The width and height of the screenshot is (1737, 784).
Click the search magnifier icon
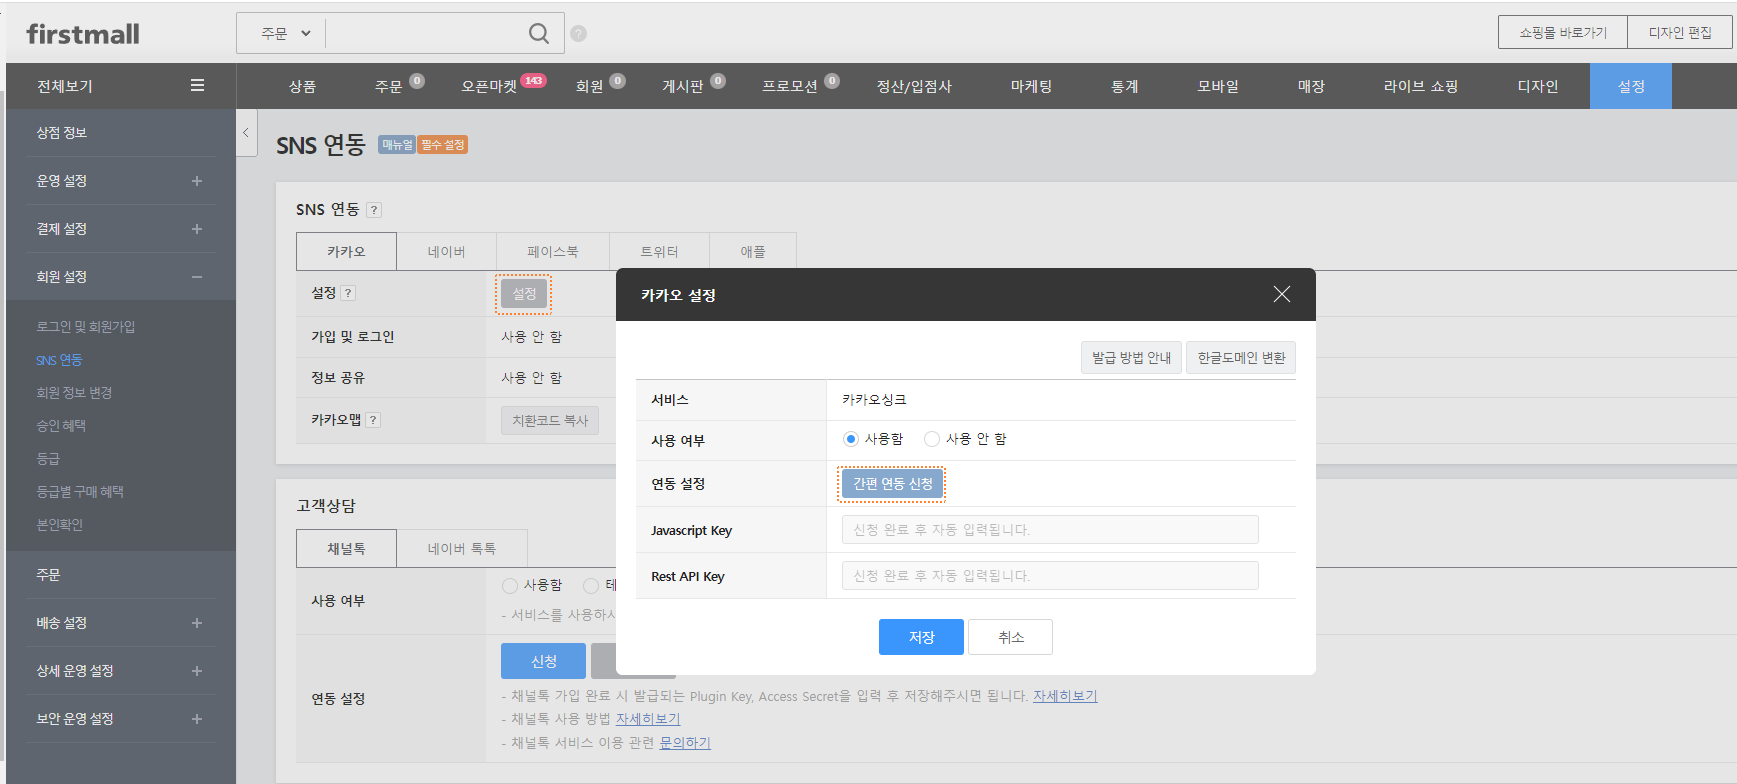[x=539, y=34]
